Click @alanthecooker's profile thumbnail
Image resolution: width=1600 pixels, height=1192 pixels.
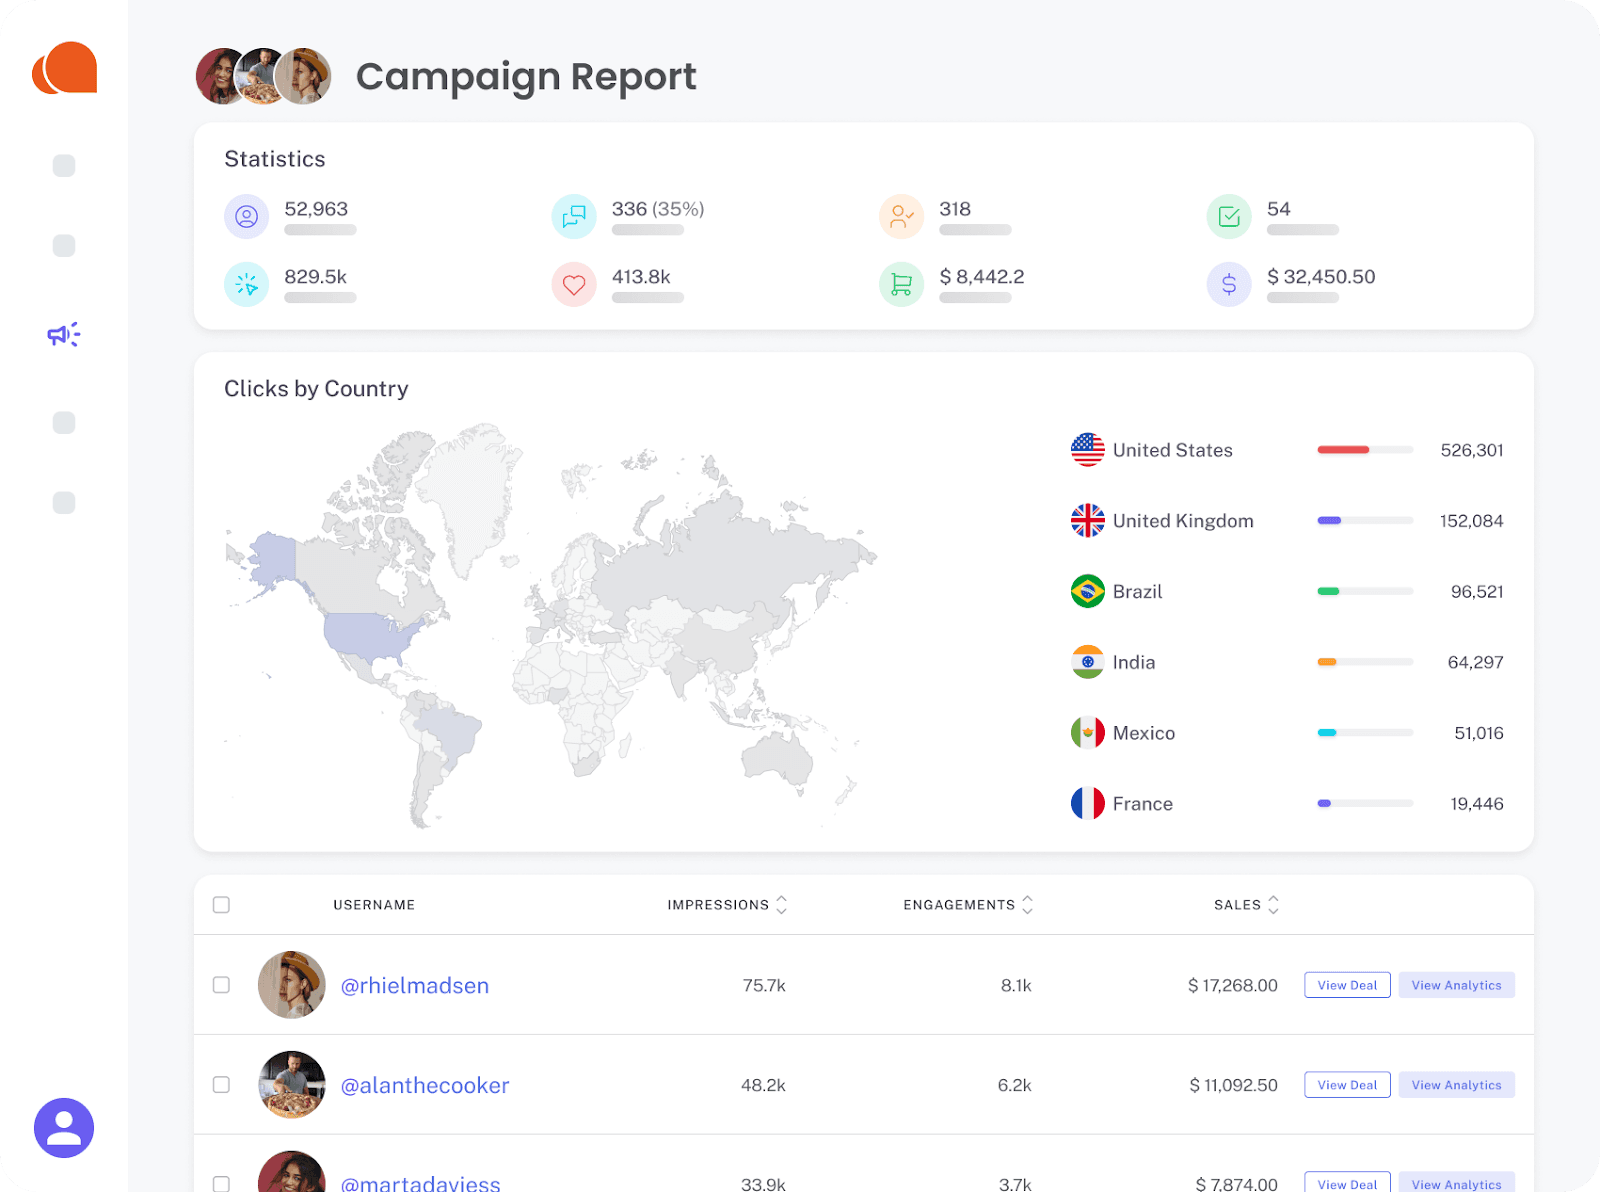(291, 1085)
